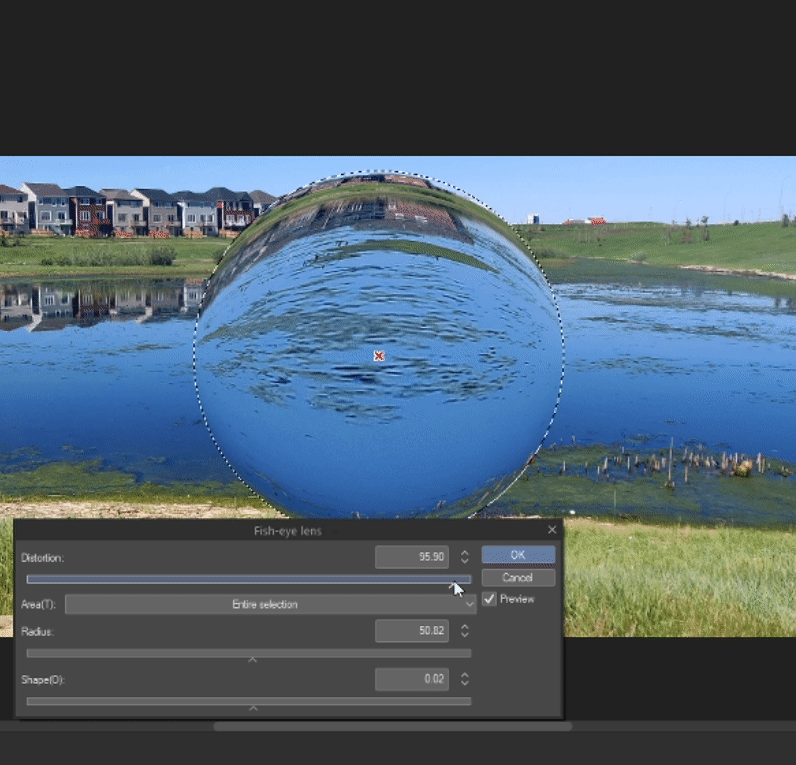Click the Radius slider handle

click(x=252, y=658)
